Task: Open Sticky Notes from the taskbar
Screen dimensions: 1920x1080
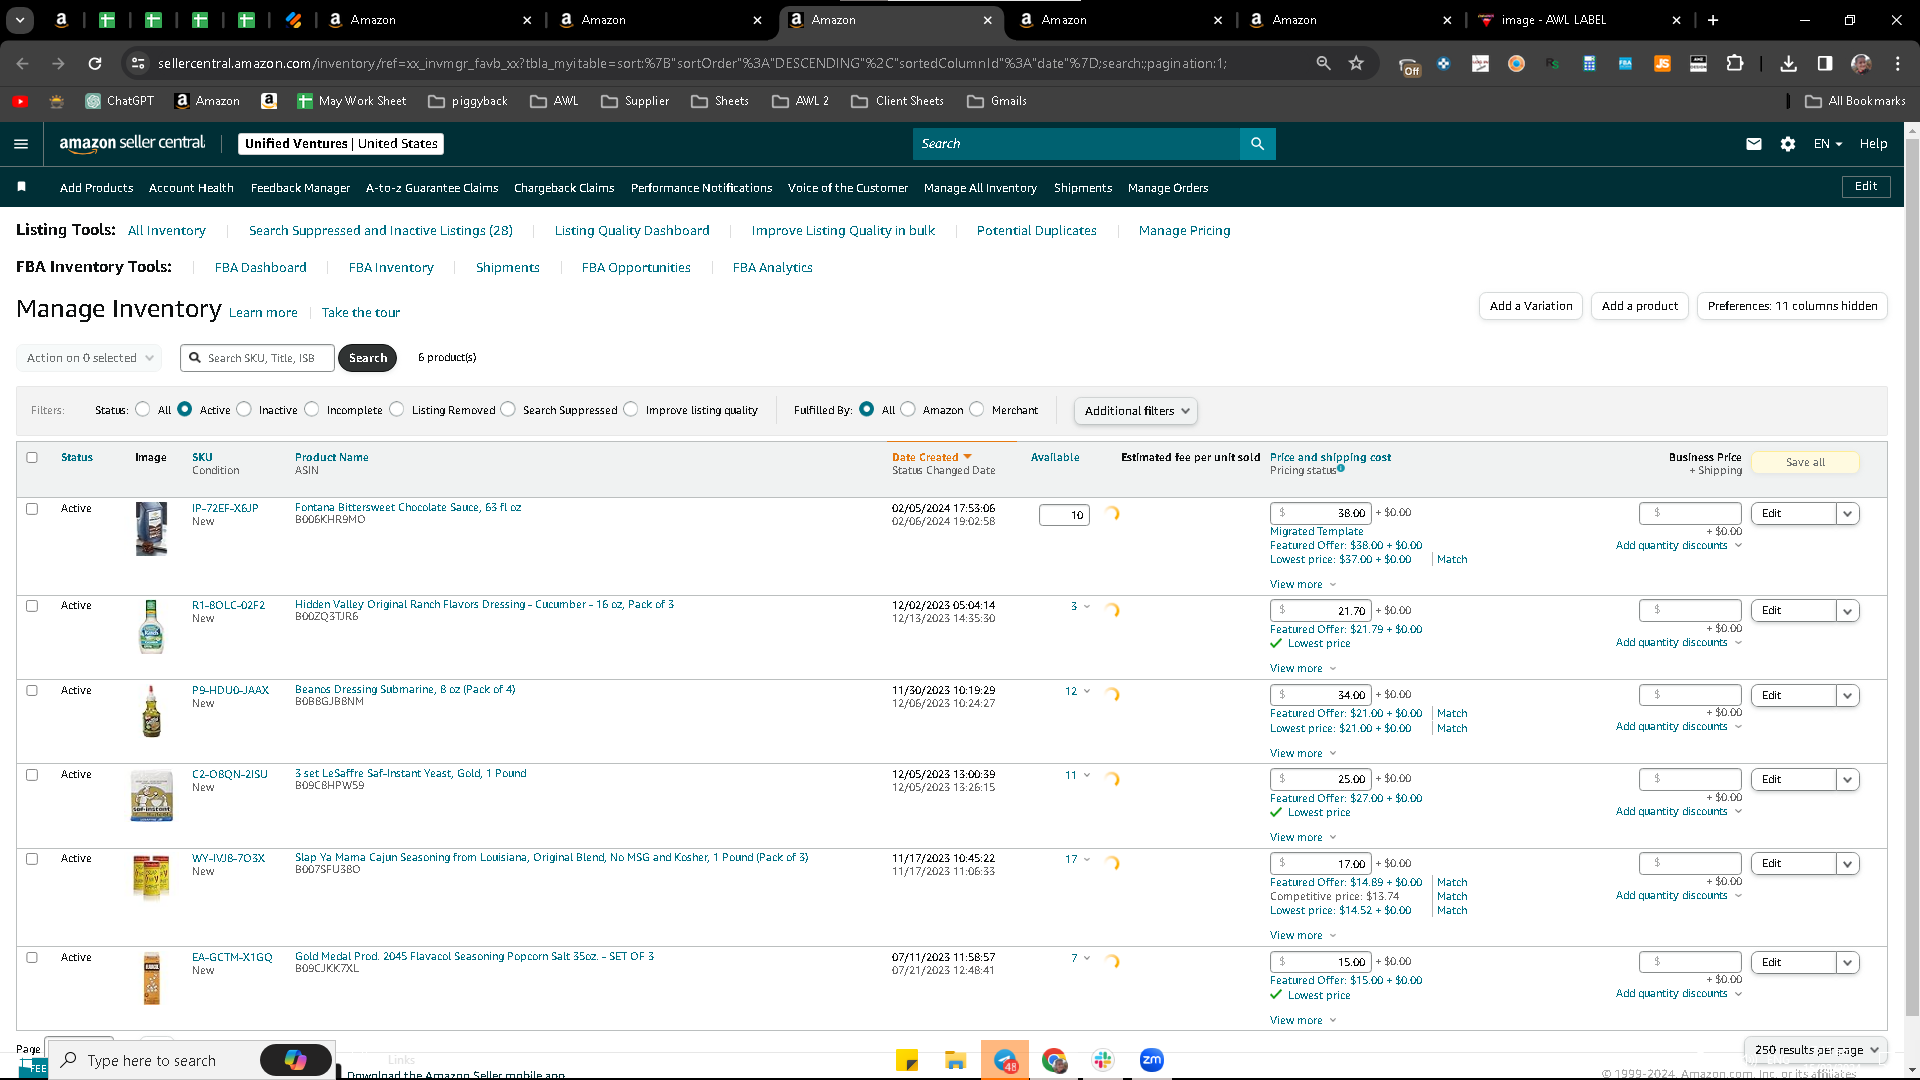Action: 907,1060
